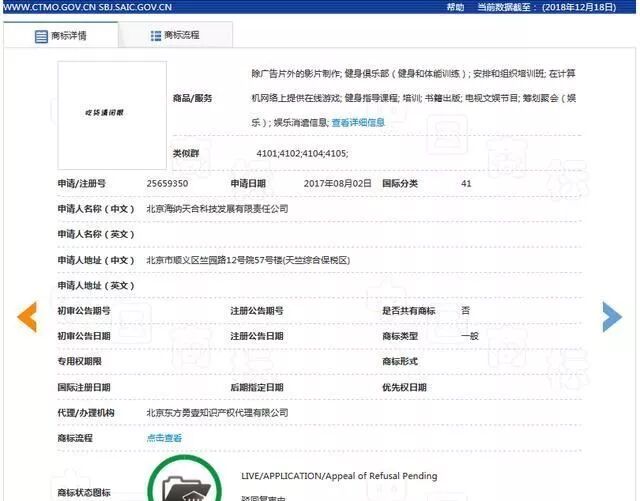
Task: Click the WWW.CTMO.GOV.CN SBJ.SAIC.GOV.CN header text
Action: pyautogui.click(x=87, y=7)
